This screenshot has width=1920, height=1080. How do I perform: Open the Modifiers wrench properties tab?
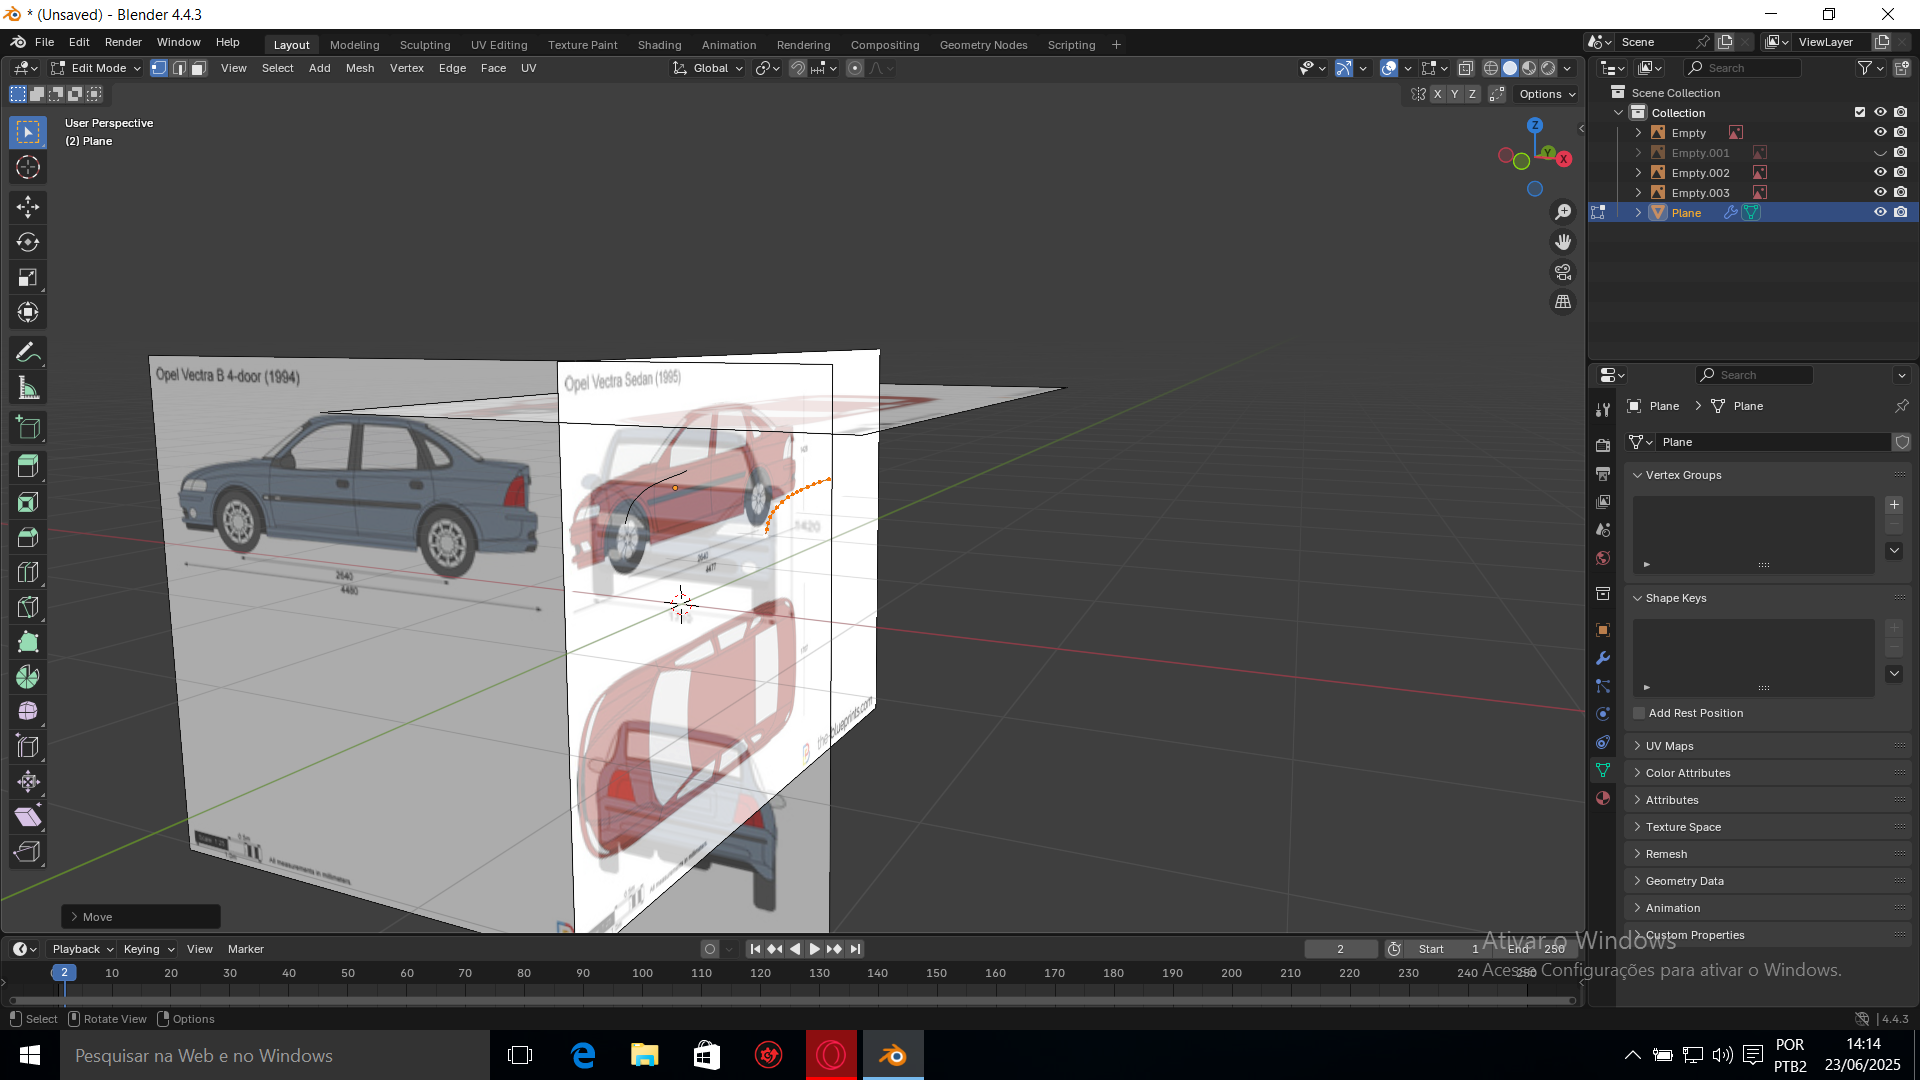pos(1603,658)
